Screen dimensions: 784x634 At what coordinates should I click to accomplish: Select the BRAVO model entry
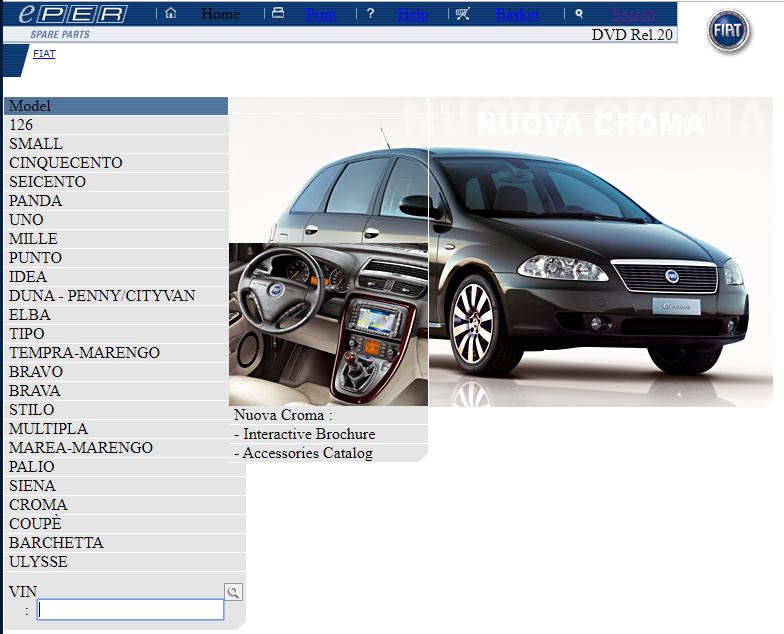[116, 372]
